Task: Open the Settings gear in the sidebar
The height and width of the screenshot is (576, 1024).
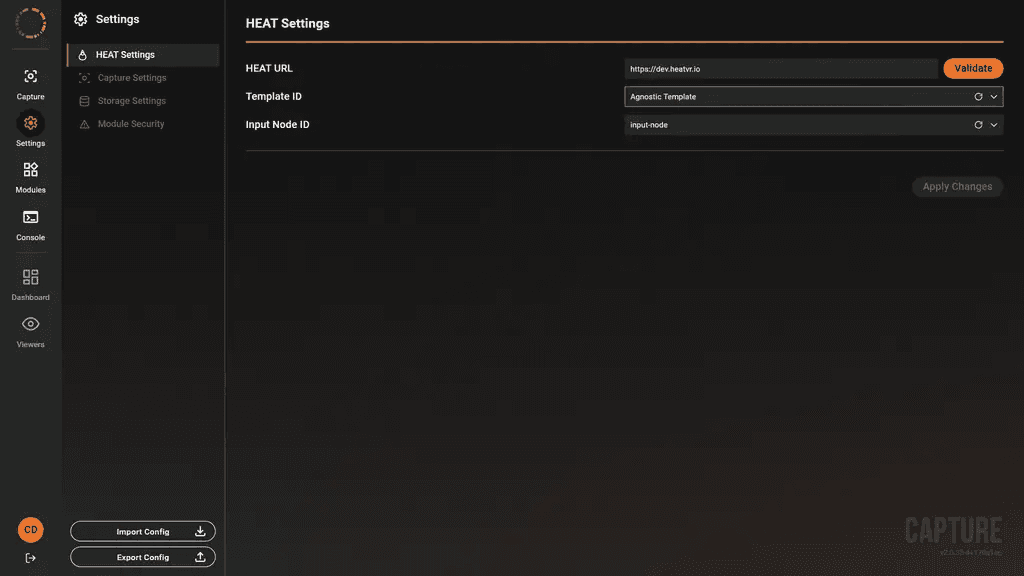Action: [x=30, y=130]
